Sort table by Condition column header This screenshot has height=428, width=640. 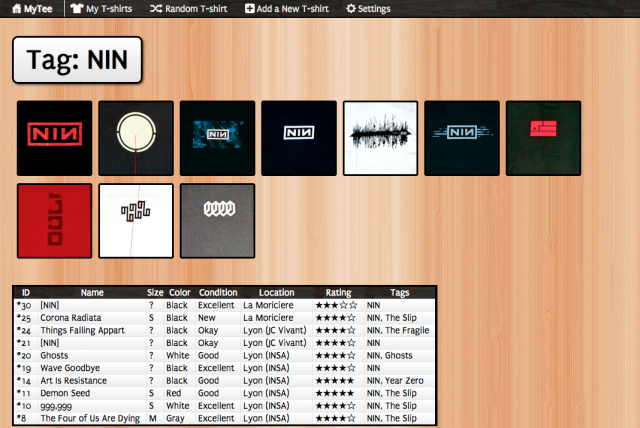pos(218,293)
